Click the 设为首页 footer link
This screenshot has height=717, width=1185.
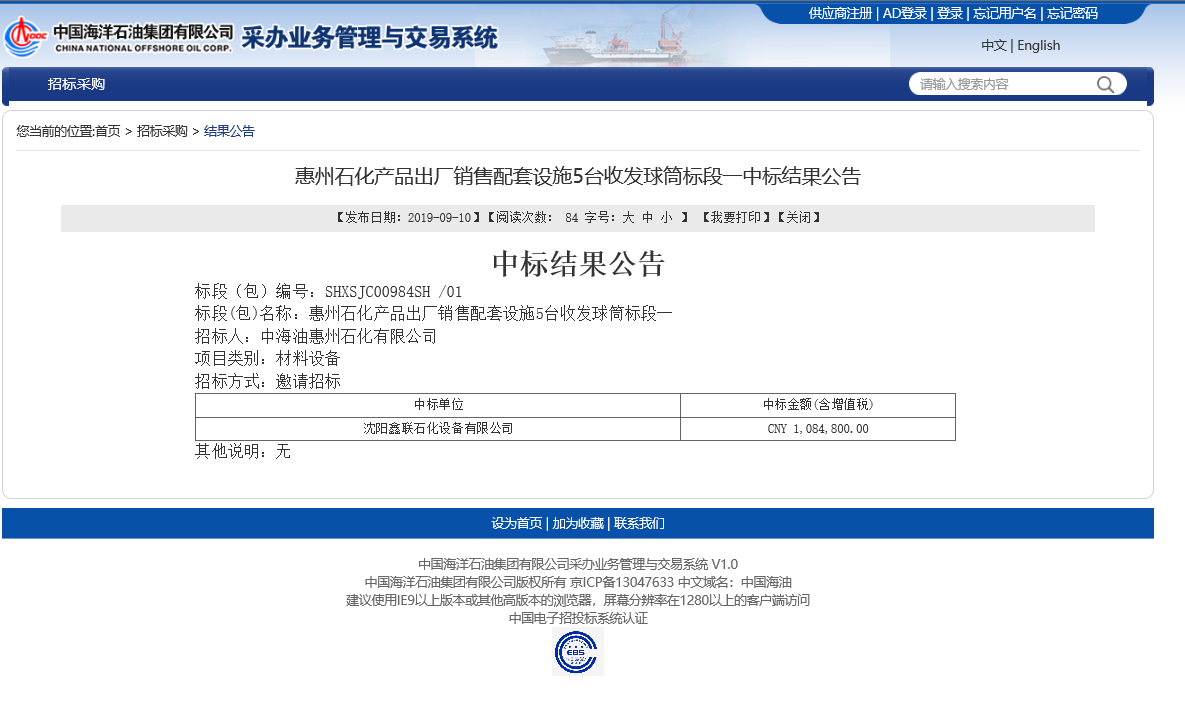(x=517, y=524)
